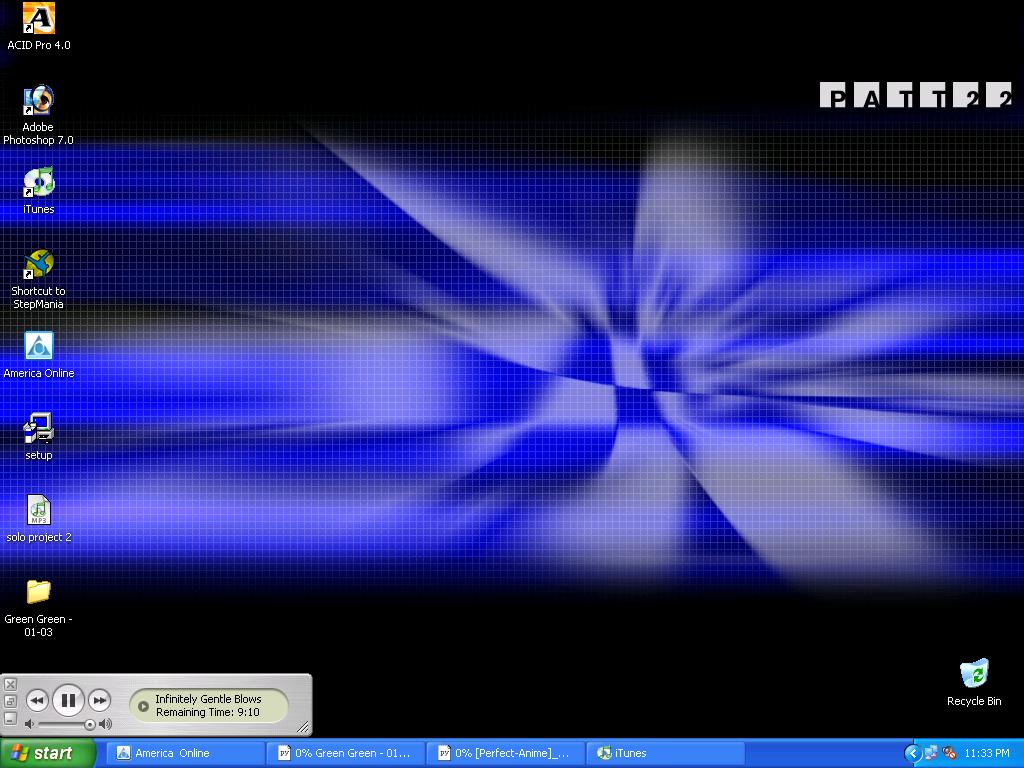This screenshot has height=768, width=1024.
Task: Switch to America Online taskbar window
Action: click(186, 754)
